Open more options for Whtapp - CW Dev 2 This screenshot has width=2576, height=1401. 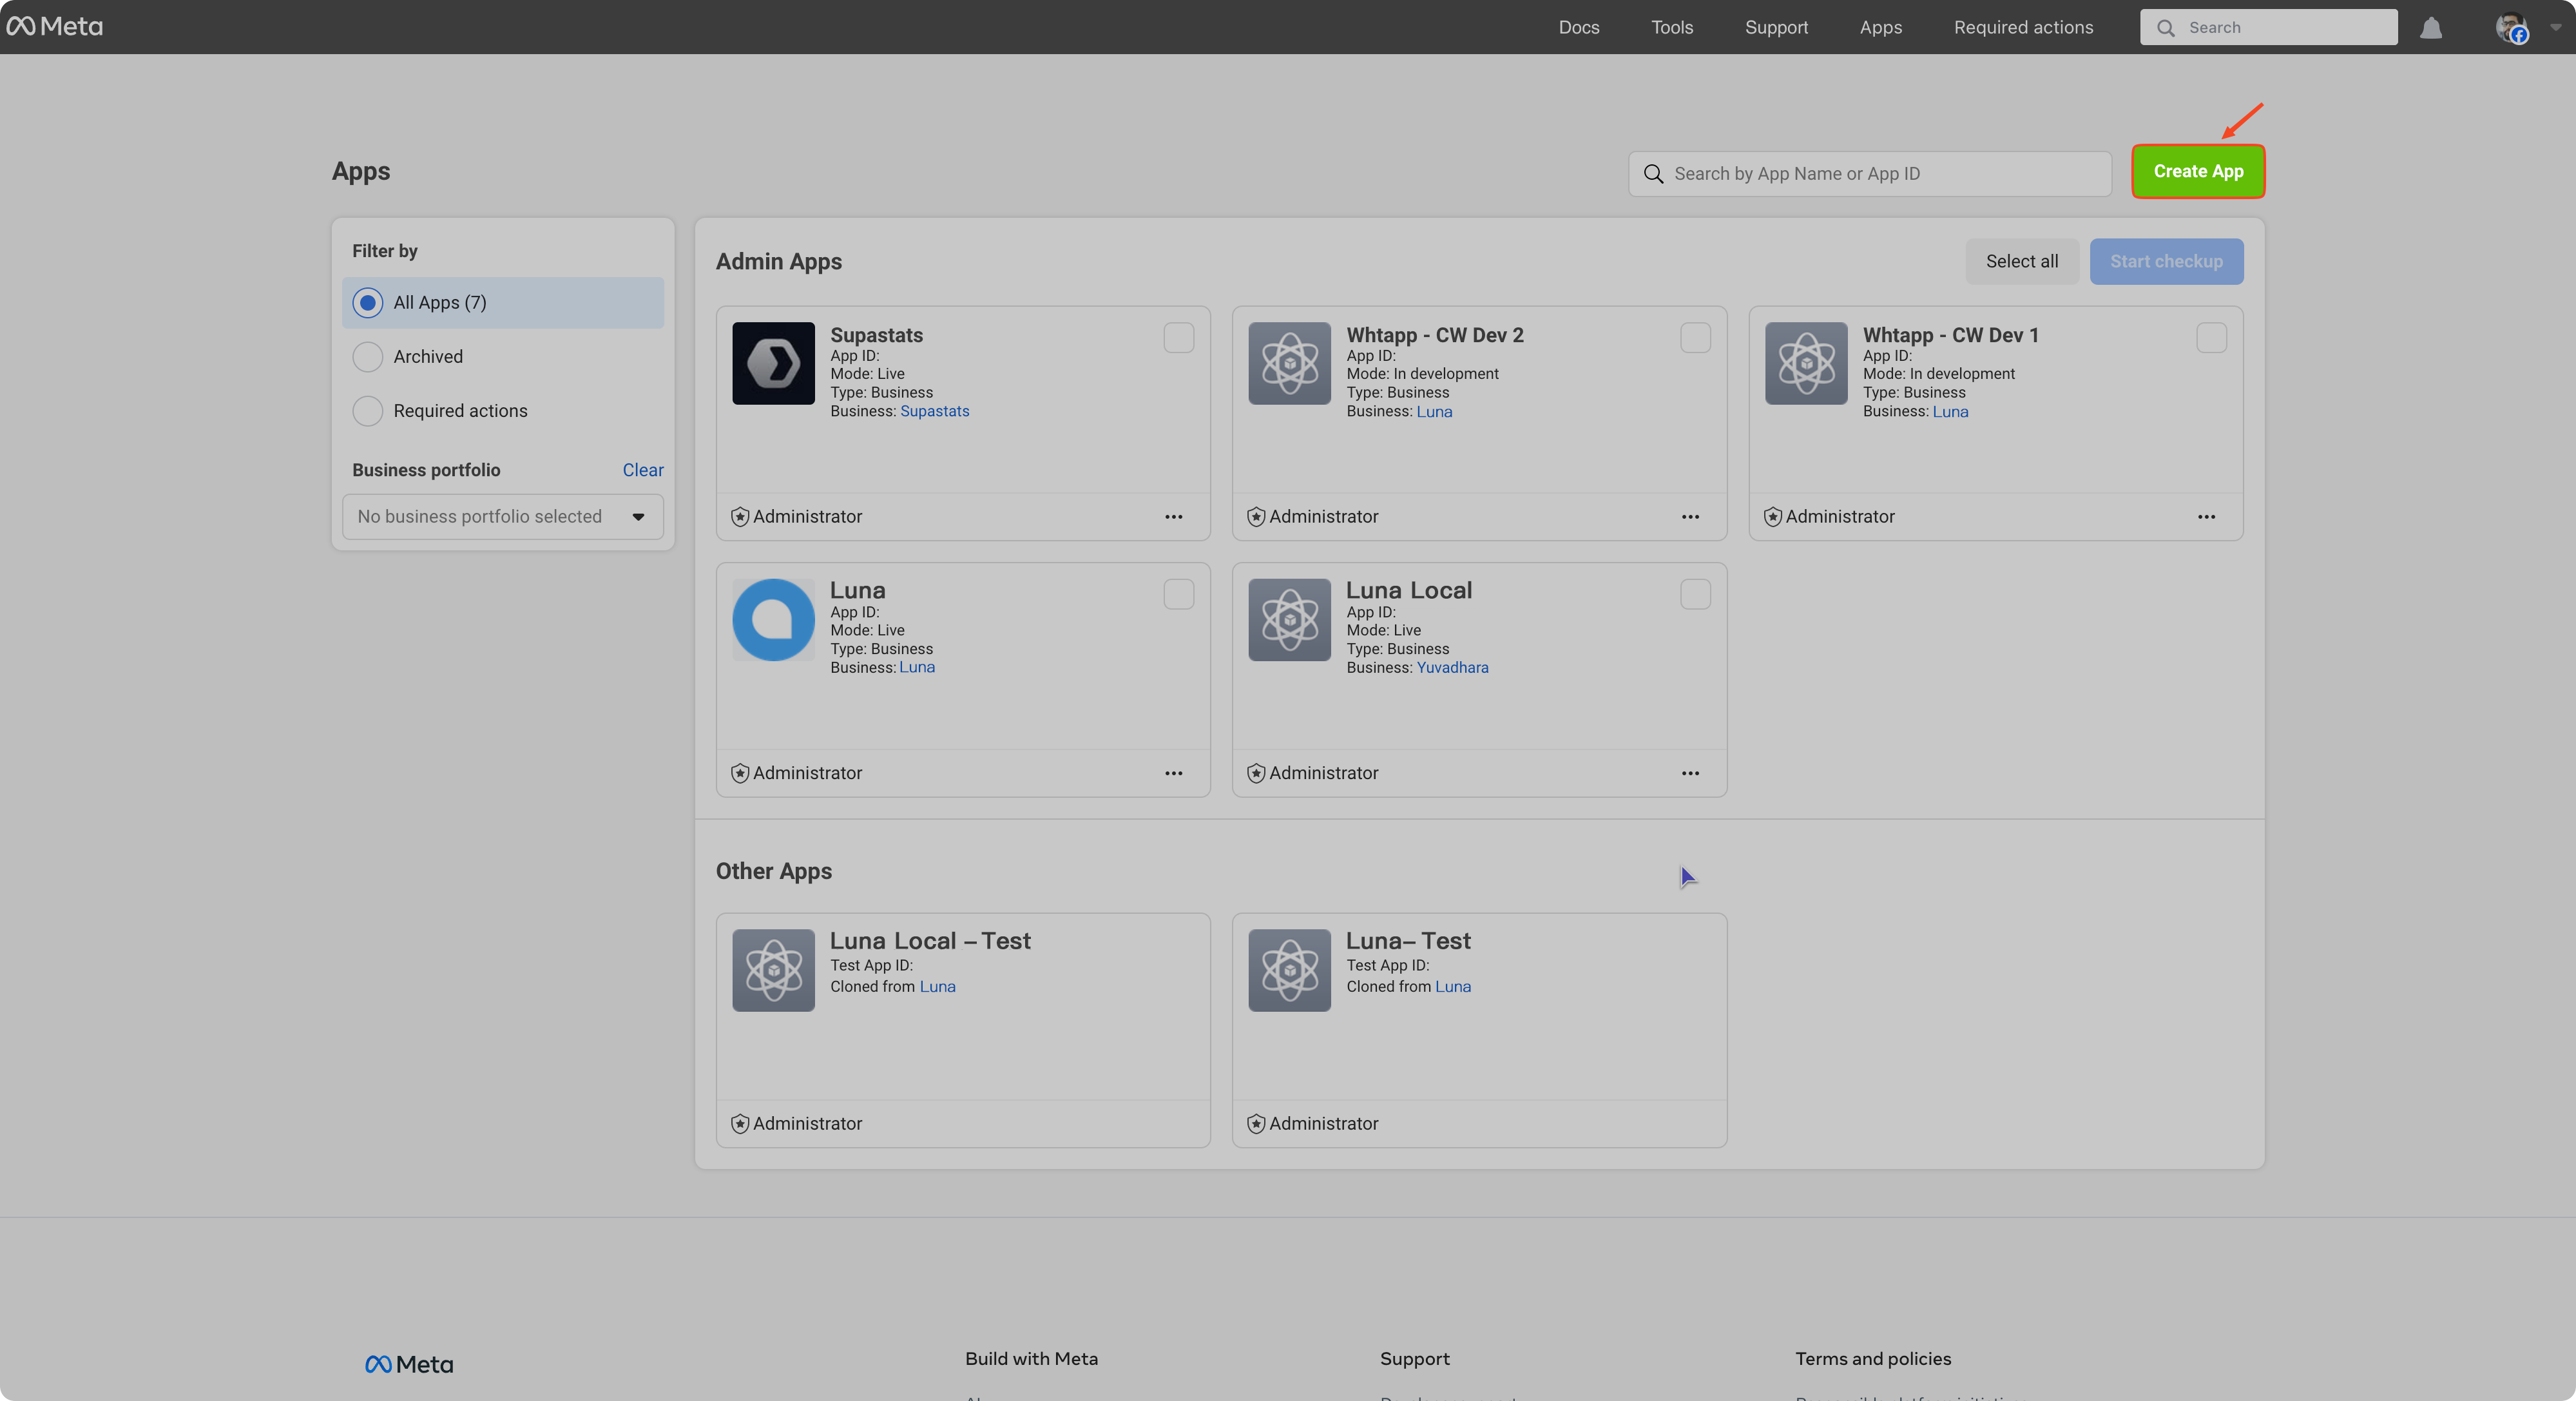tap(1690, 517)
